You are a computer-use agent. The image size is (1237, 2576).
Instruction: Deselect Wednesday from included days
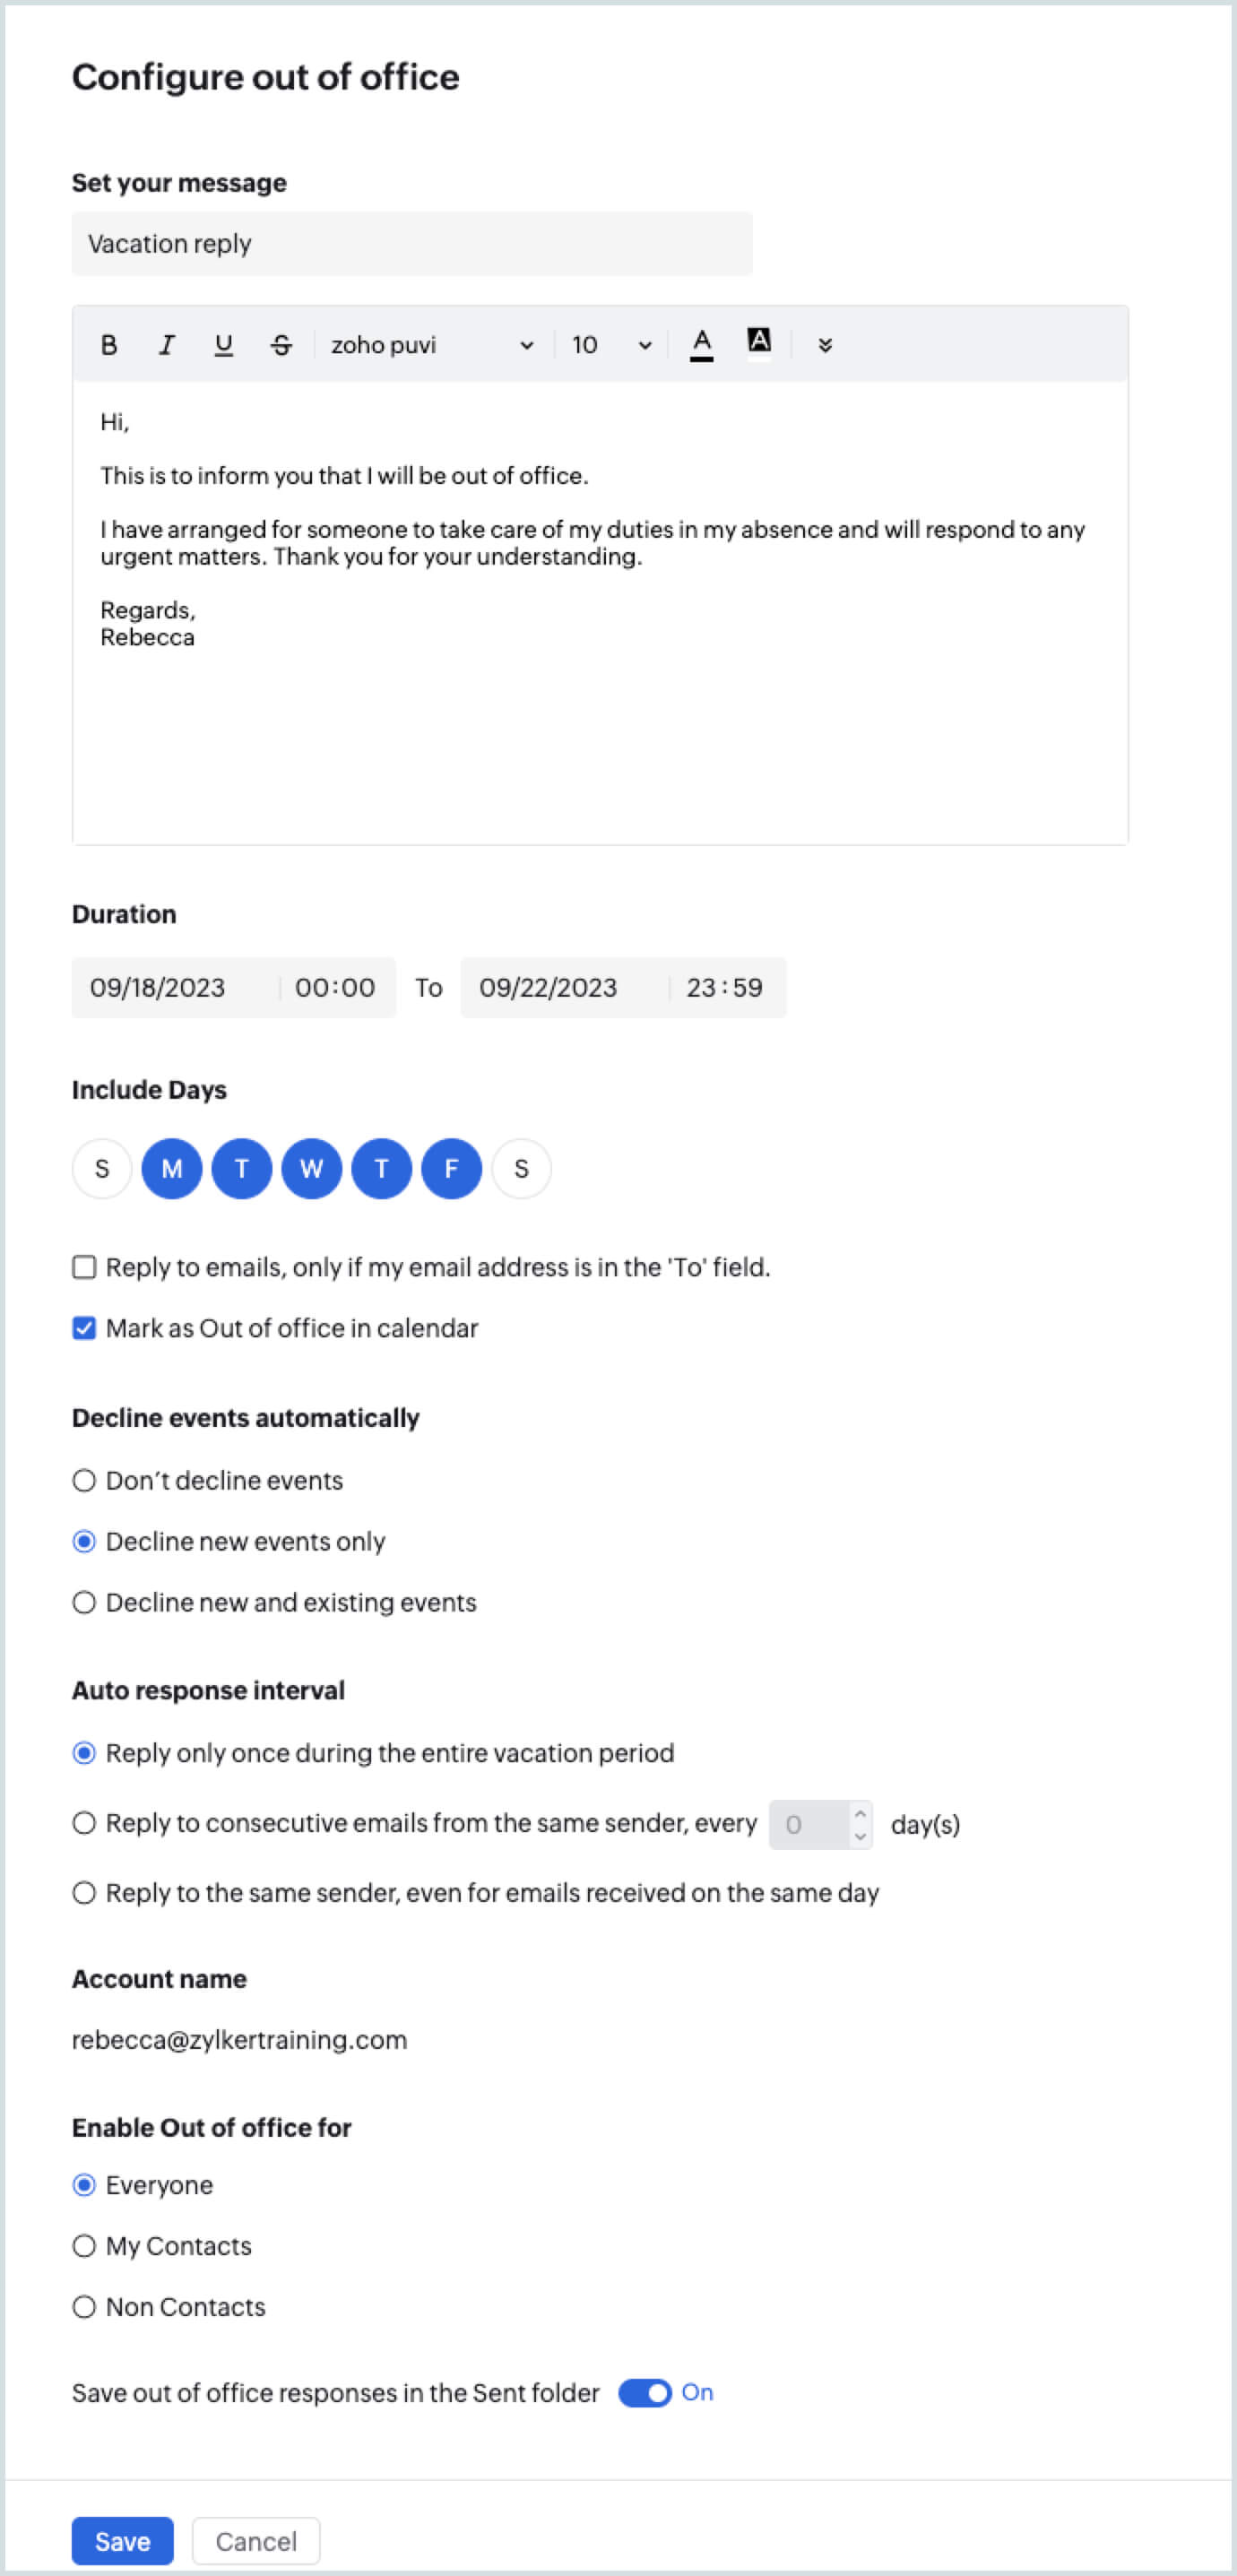pyautogui.click(x=311, y=1168)
